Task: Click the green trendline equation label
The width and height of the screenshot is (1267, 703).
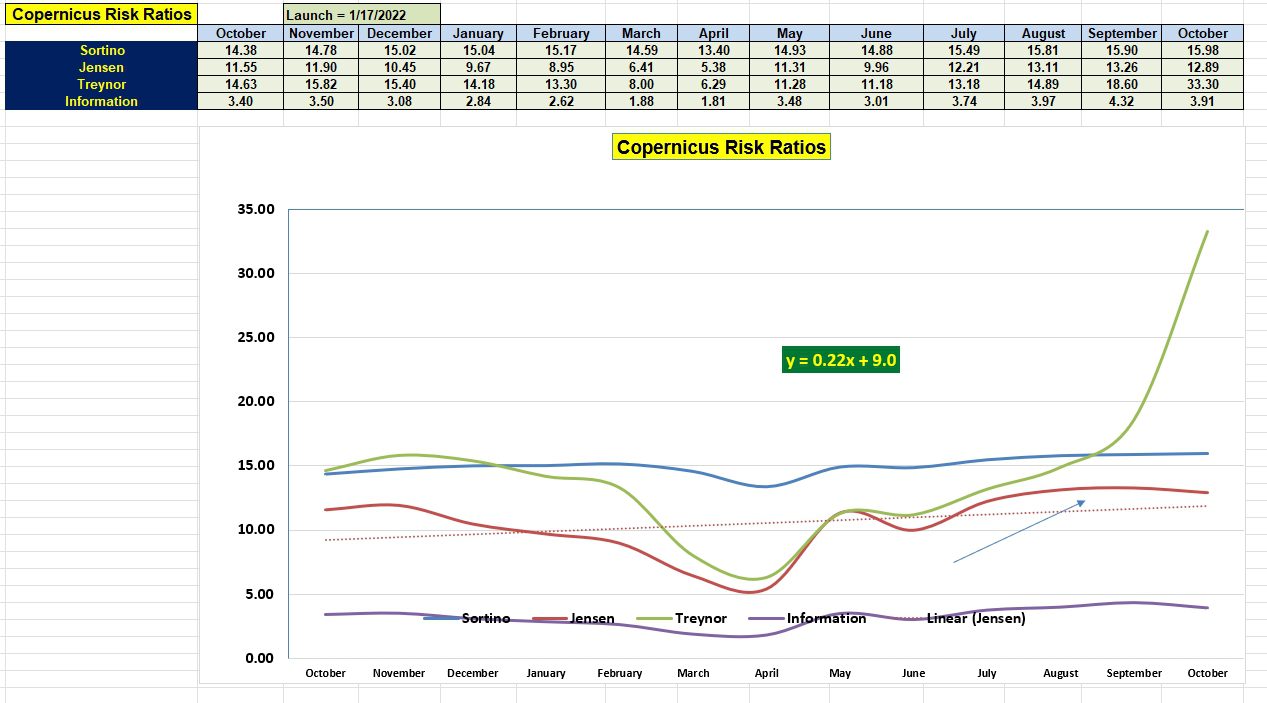Action: 840,360
